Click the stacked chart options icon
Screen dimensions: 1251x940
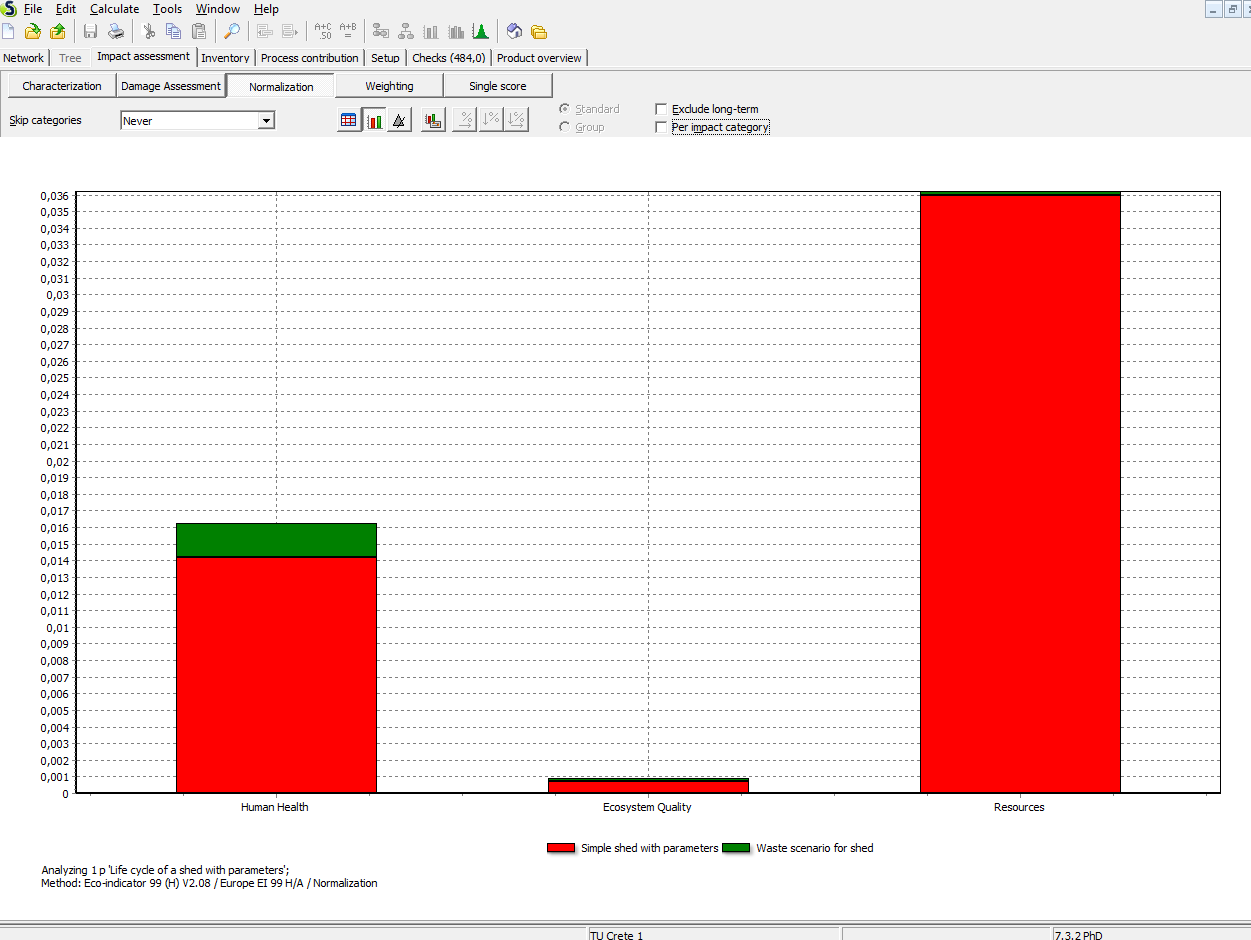pos(433,121)
